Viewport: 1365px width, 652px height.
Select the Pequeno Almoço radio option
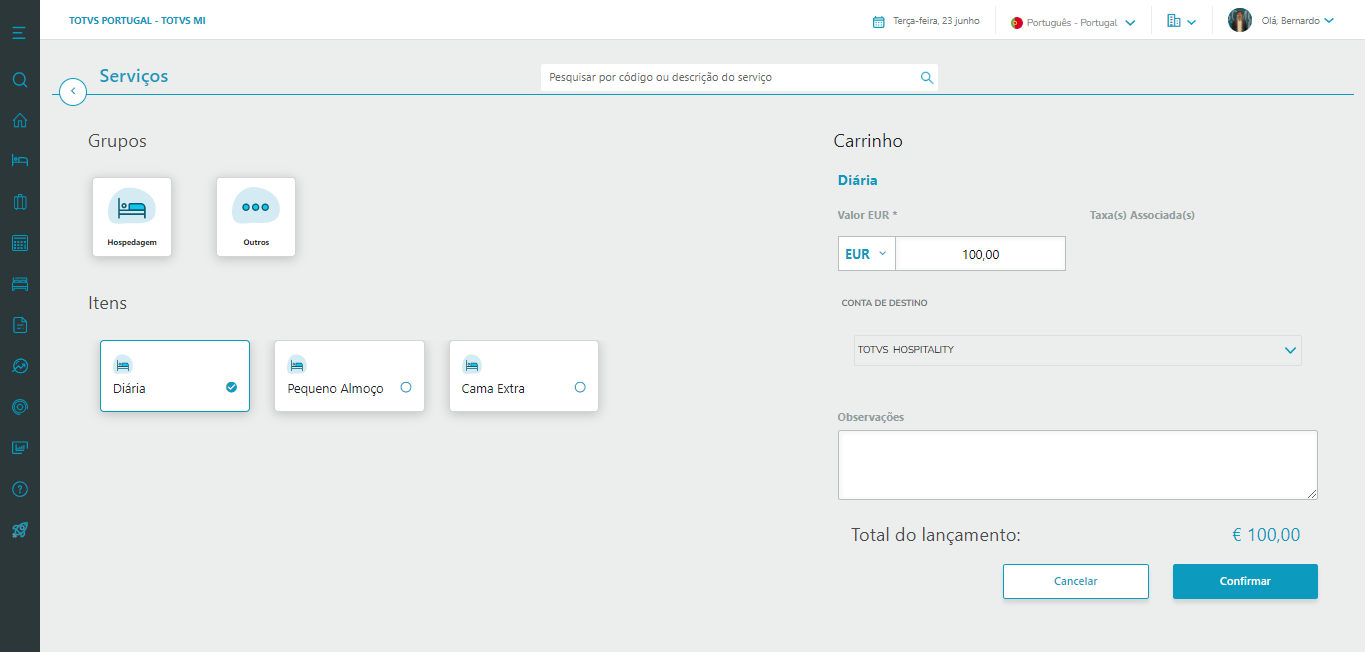coord(406,387)
